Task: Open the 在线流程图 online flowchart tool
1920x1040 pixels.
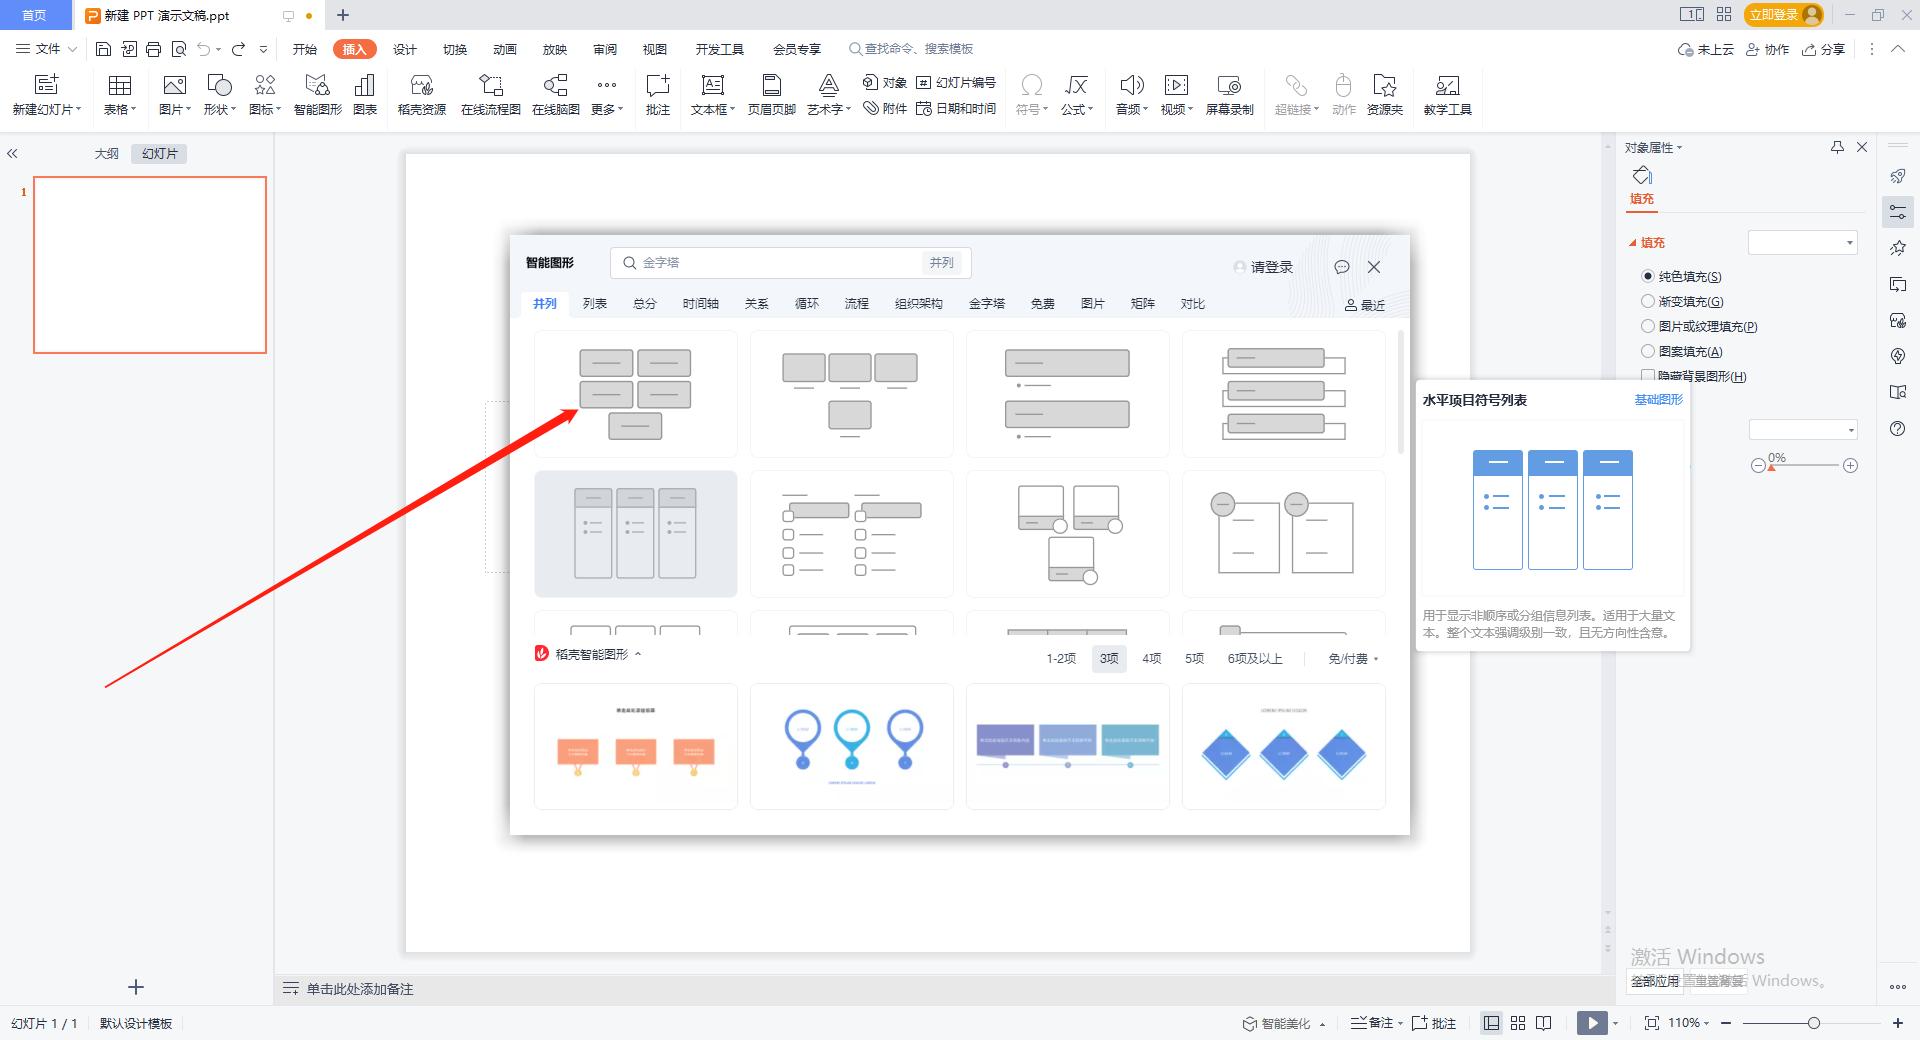Action: click(490, 95)
